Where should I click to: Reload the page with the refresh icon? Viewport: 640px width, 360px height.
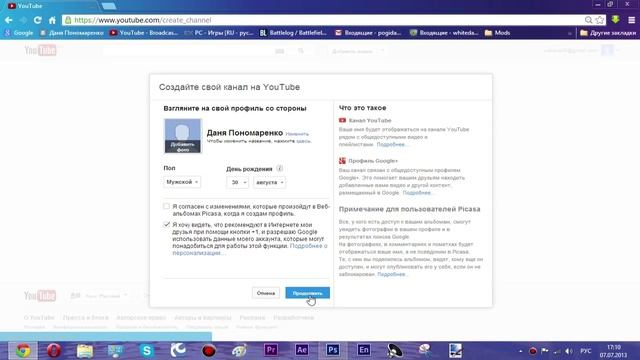coord(38,20)
